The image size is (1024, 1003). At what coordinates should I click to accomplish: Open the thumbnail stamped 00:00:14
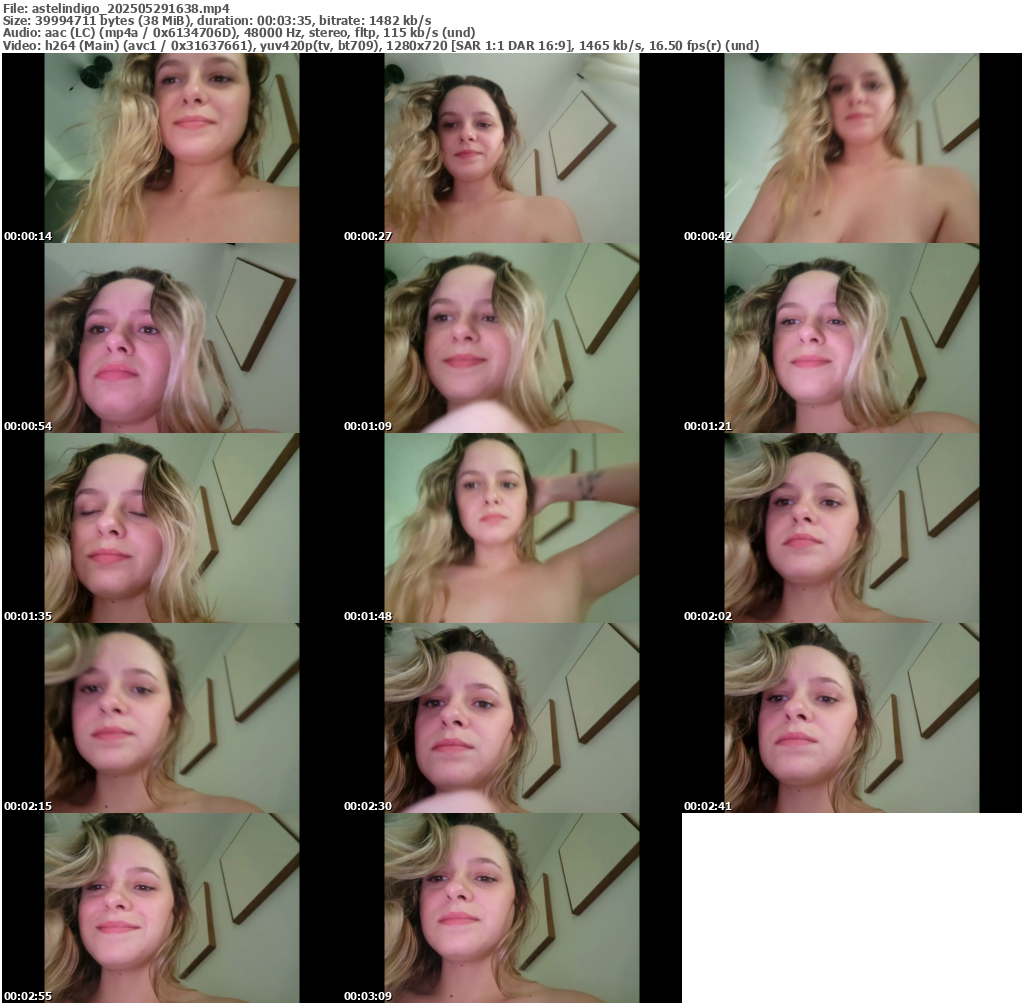point(172,148)
